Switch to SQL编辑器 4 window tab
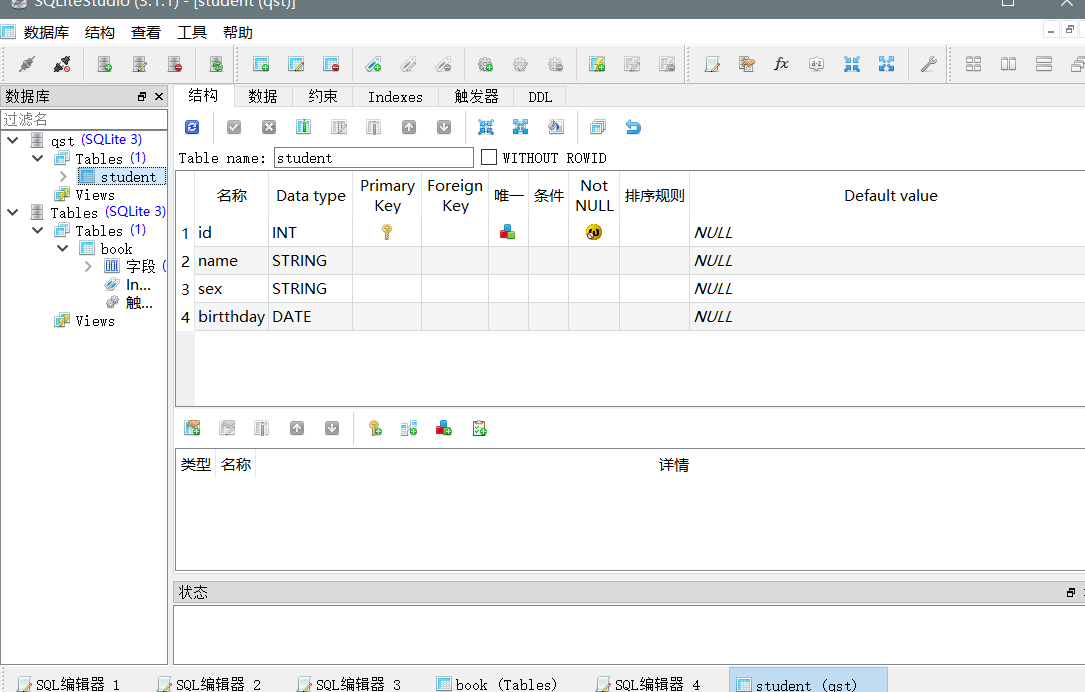 (x=648, y=684)
